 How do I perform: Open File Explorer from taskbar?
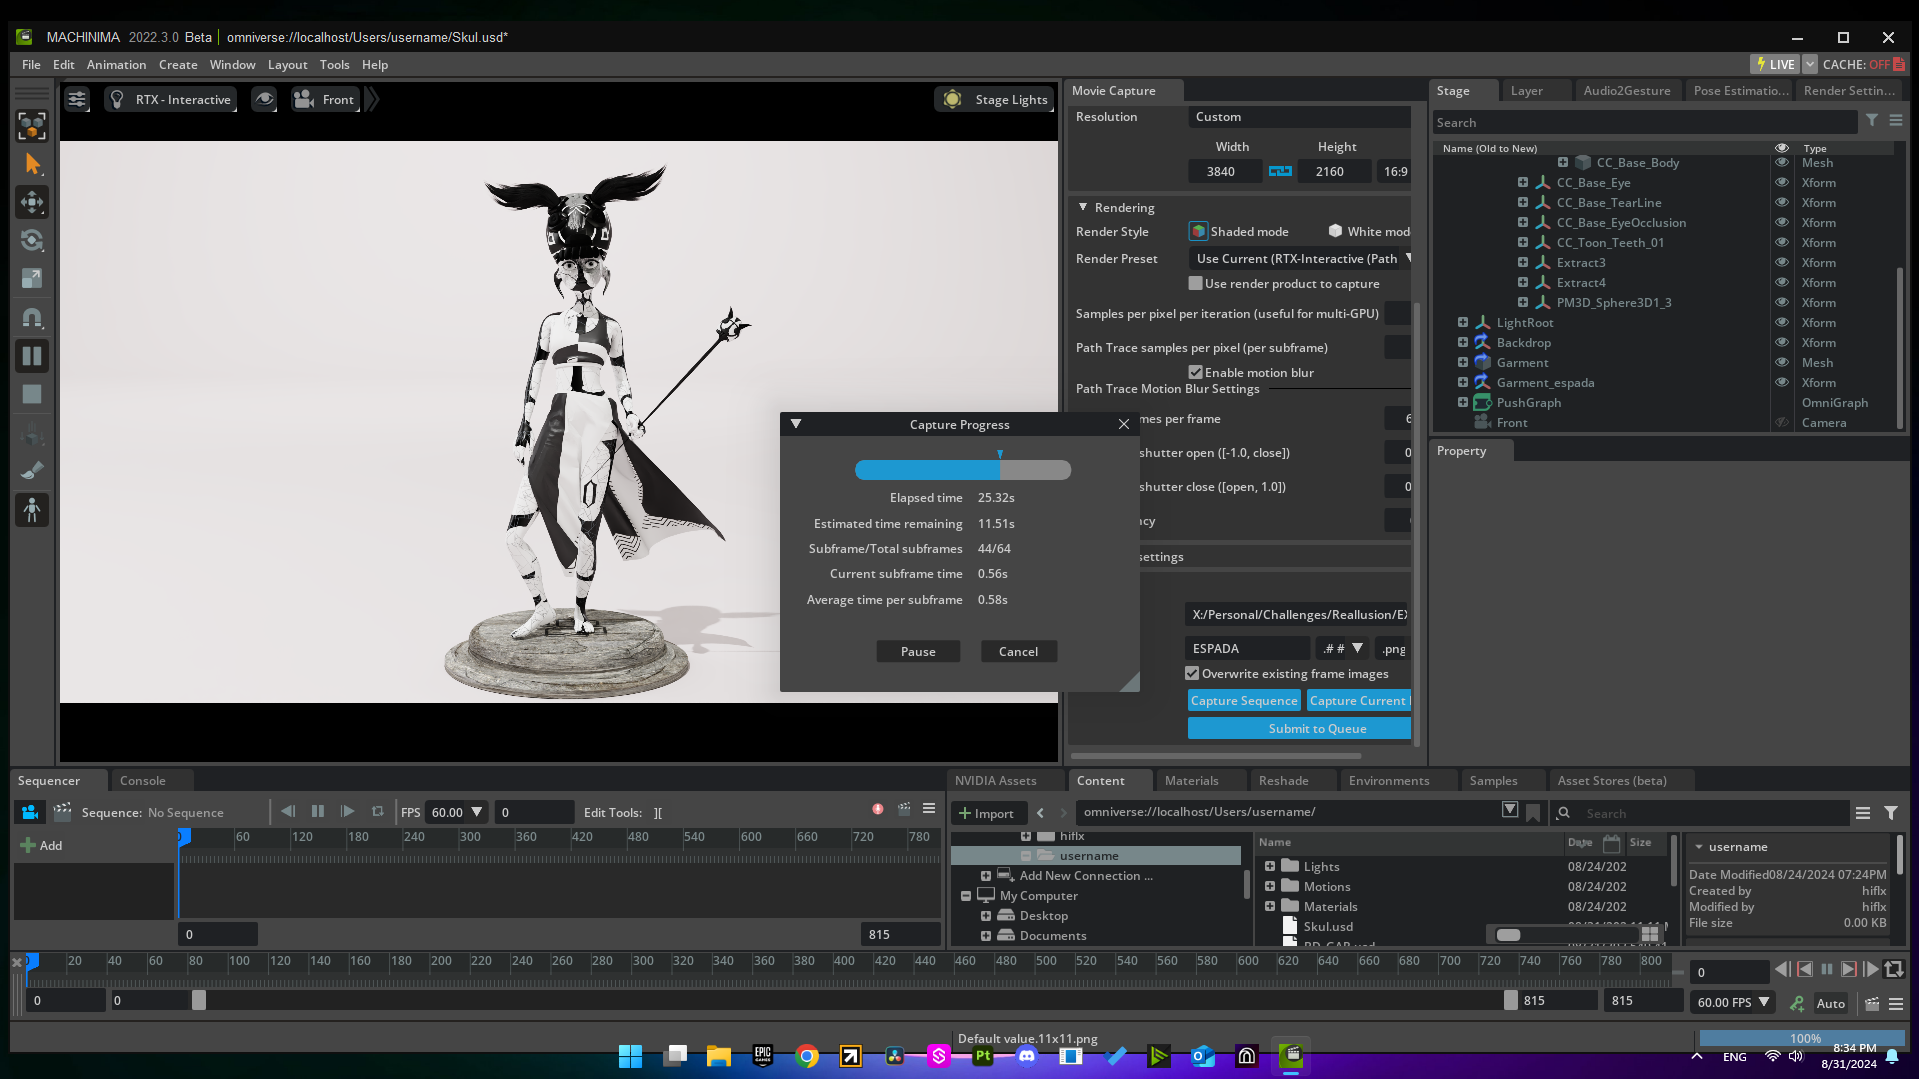point(719,1056)
